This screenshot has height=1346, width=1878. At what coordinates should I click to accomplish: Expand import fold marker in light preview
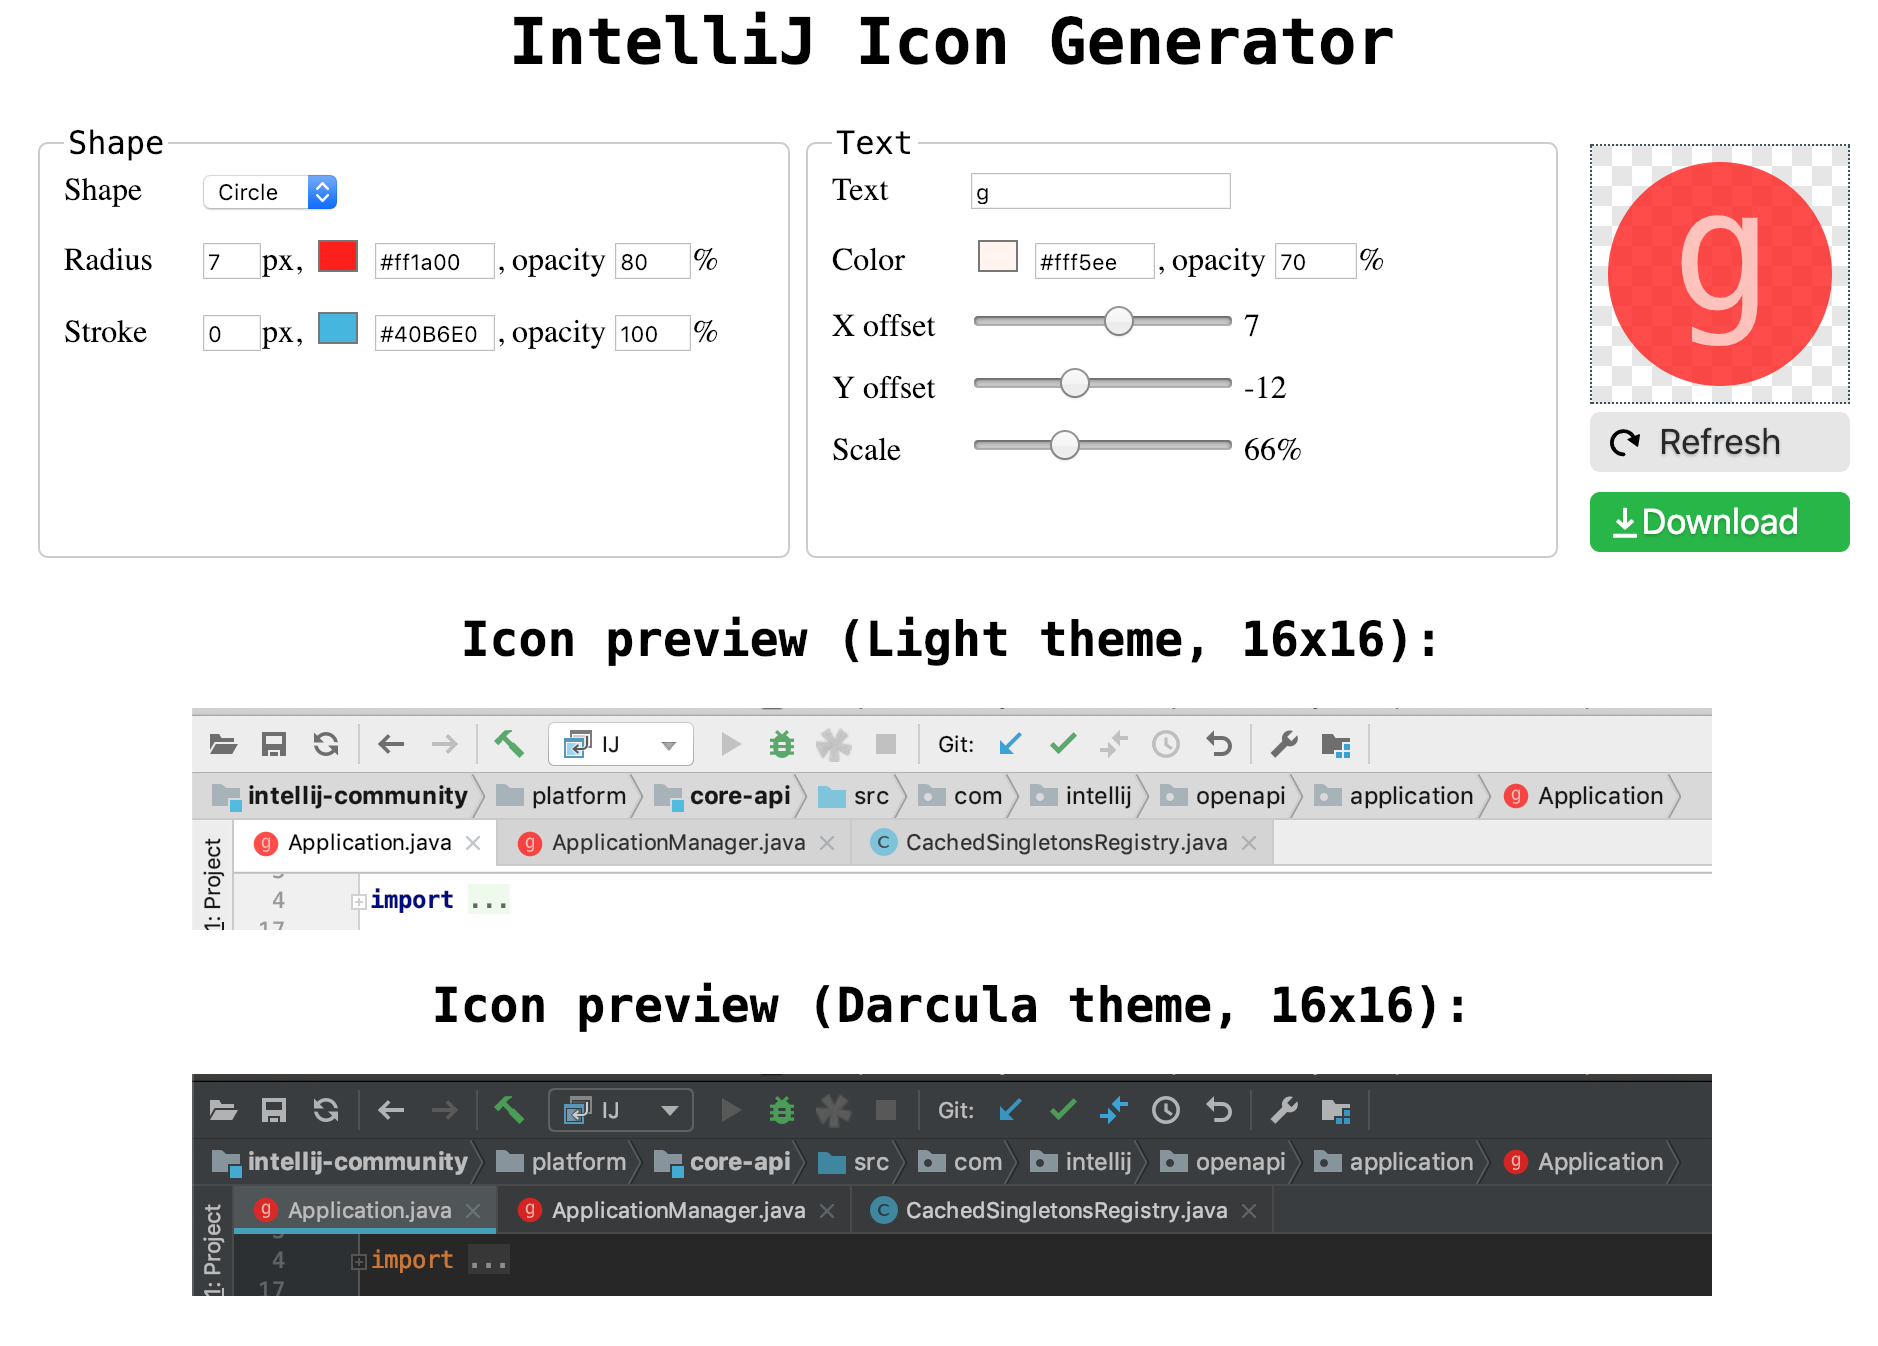click(x=358, y=901)
